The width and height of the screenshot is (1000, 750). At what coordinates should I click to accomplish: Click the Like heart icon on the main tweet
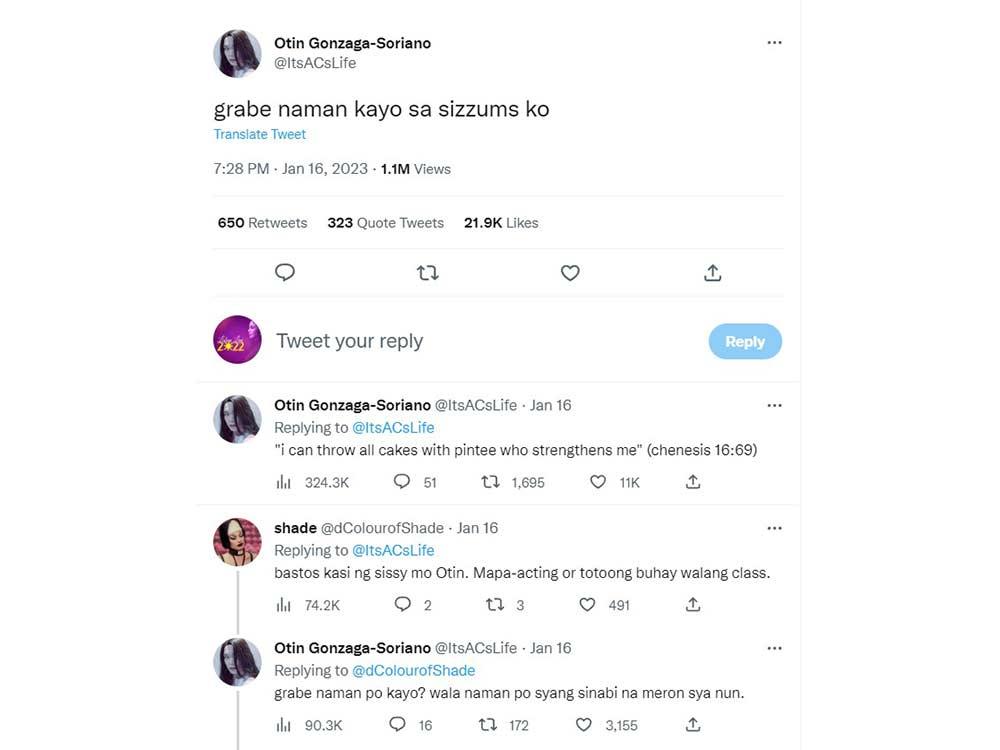[x=570, y=271]
